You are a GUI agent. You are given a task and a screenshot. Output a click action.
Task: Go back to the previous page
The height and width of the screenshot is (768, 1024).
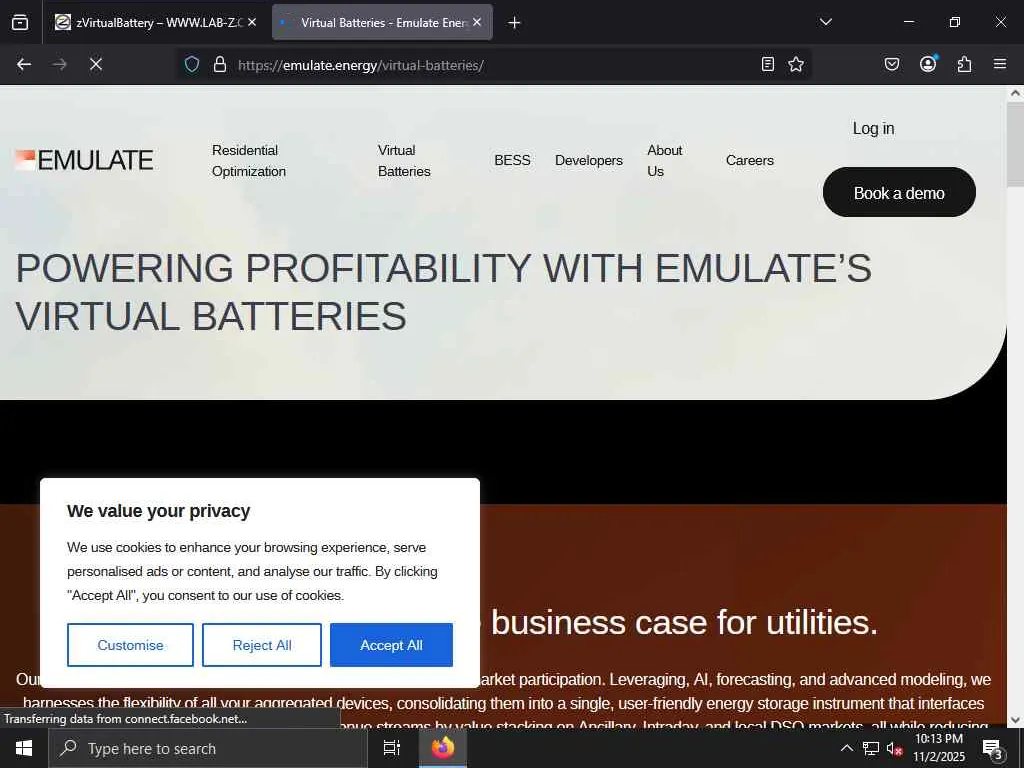click(x=24, y=64)
